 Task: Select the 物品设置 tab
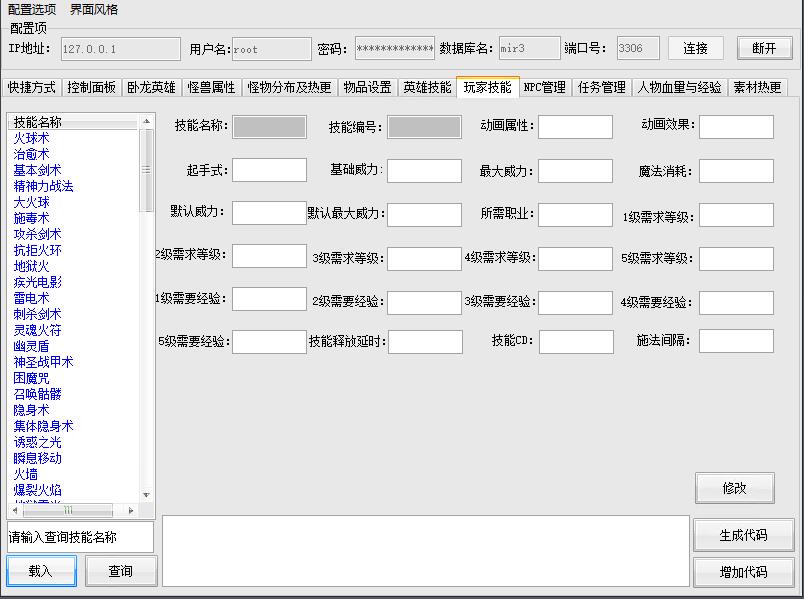pyautogui.click(x=367, y=87)
